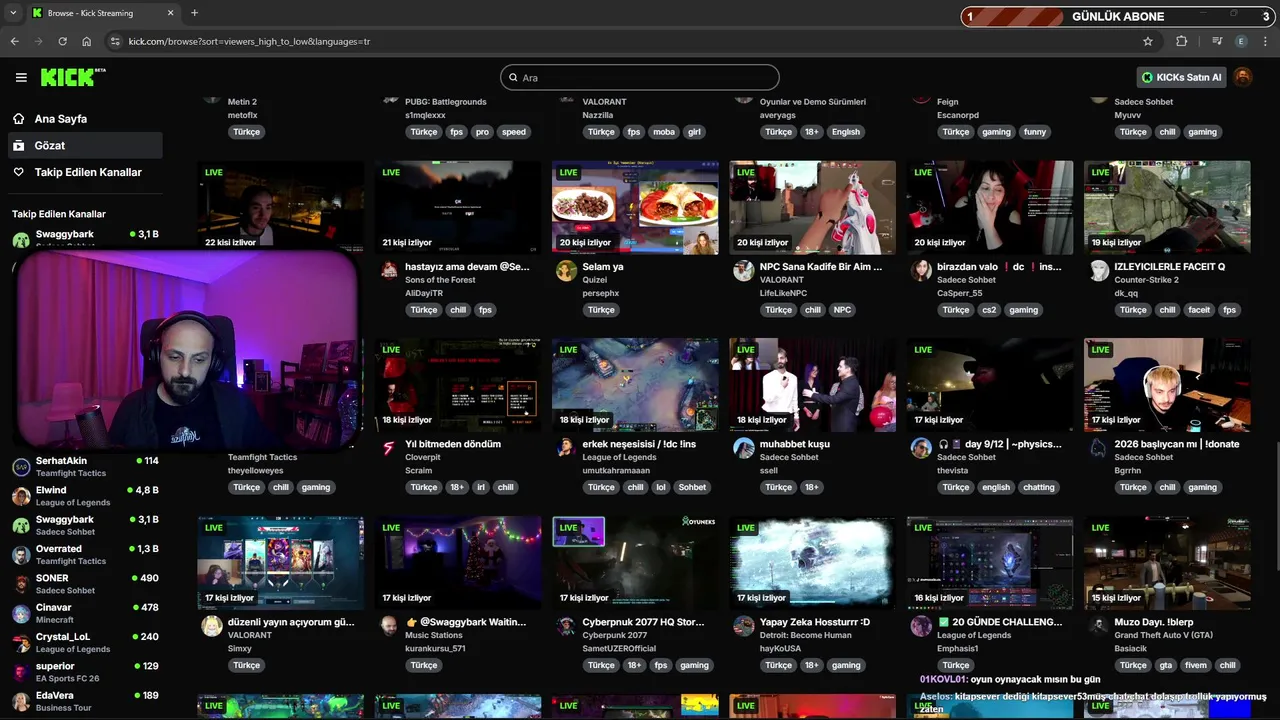1280x720 pixels.
Task: Click CaSperr_55 channel avatar
Action: click(x=921, y=270)
